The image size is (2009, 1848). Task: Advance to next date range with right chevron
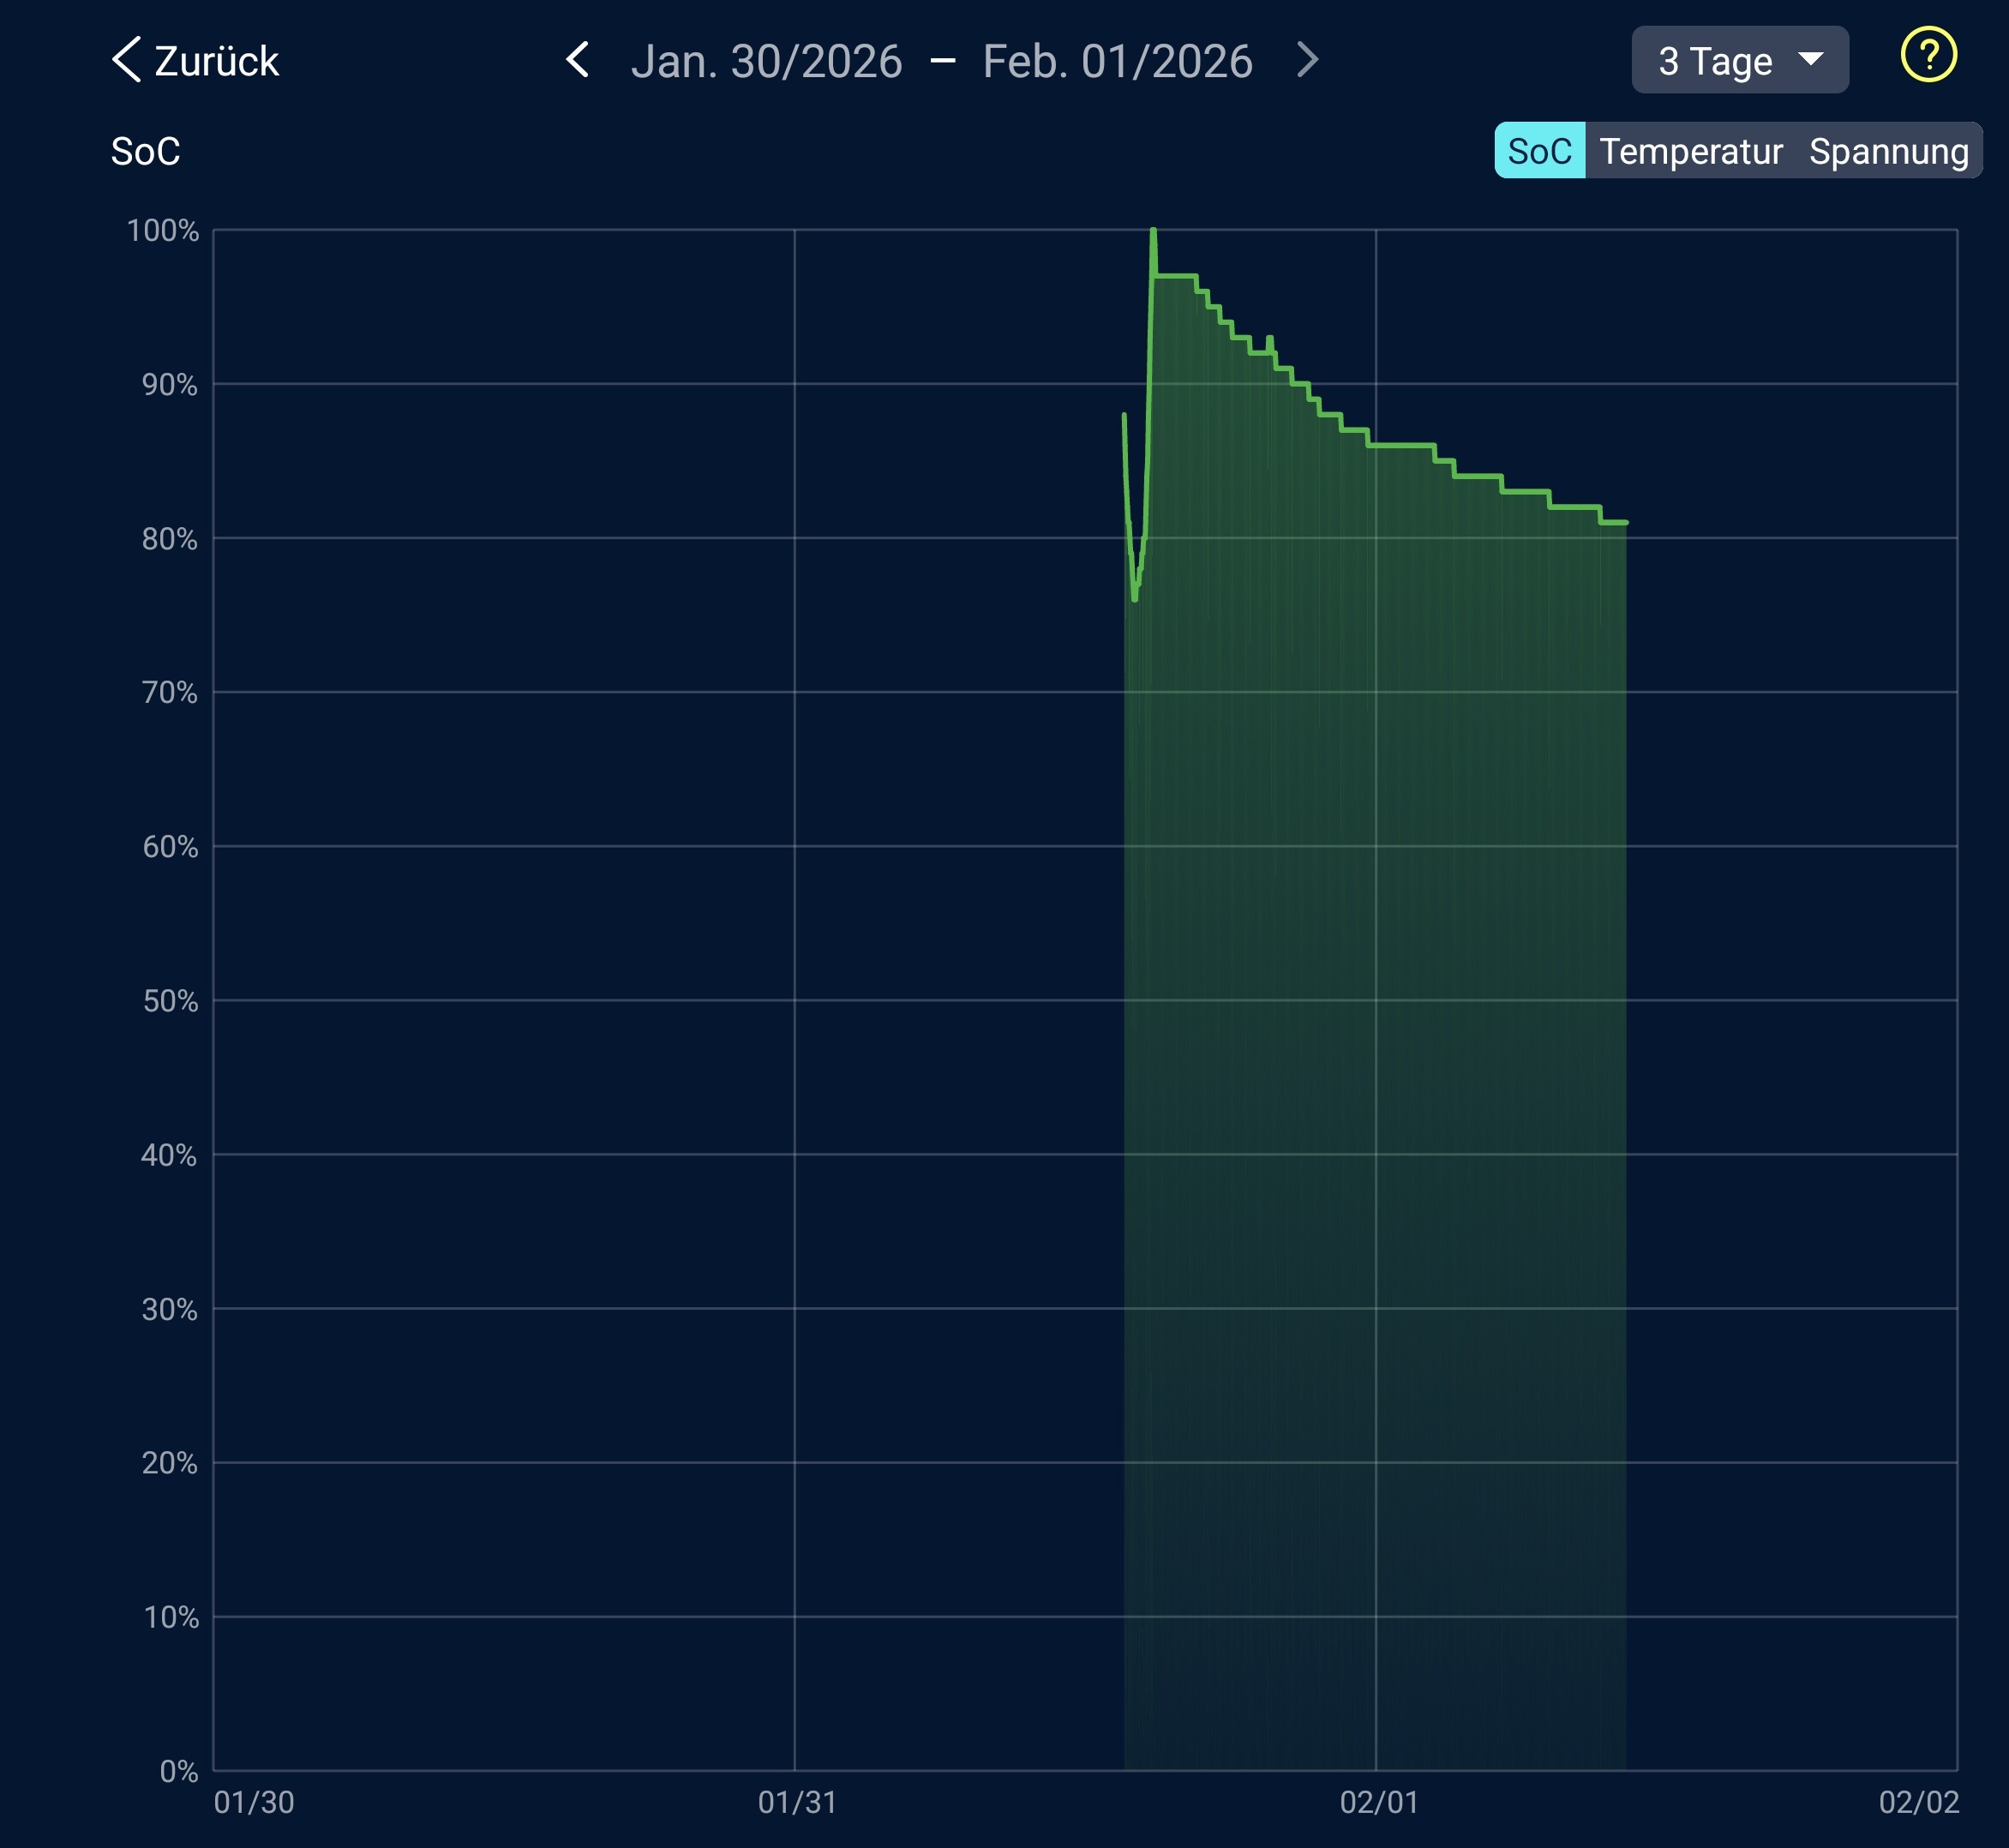pos(1307,60)
